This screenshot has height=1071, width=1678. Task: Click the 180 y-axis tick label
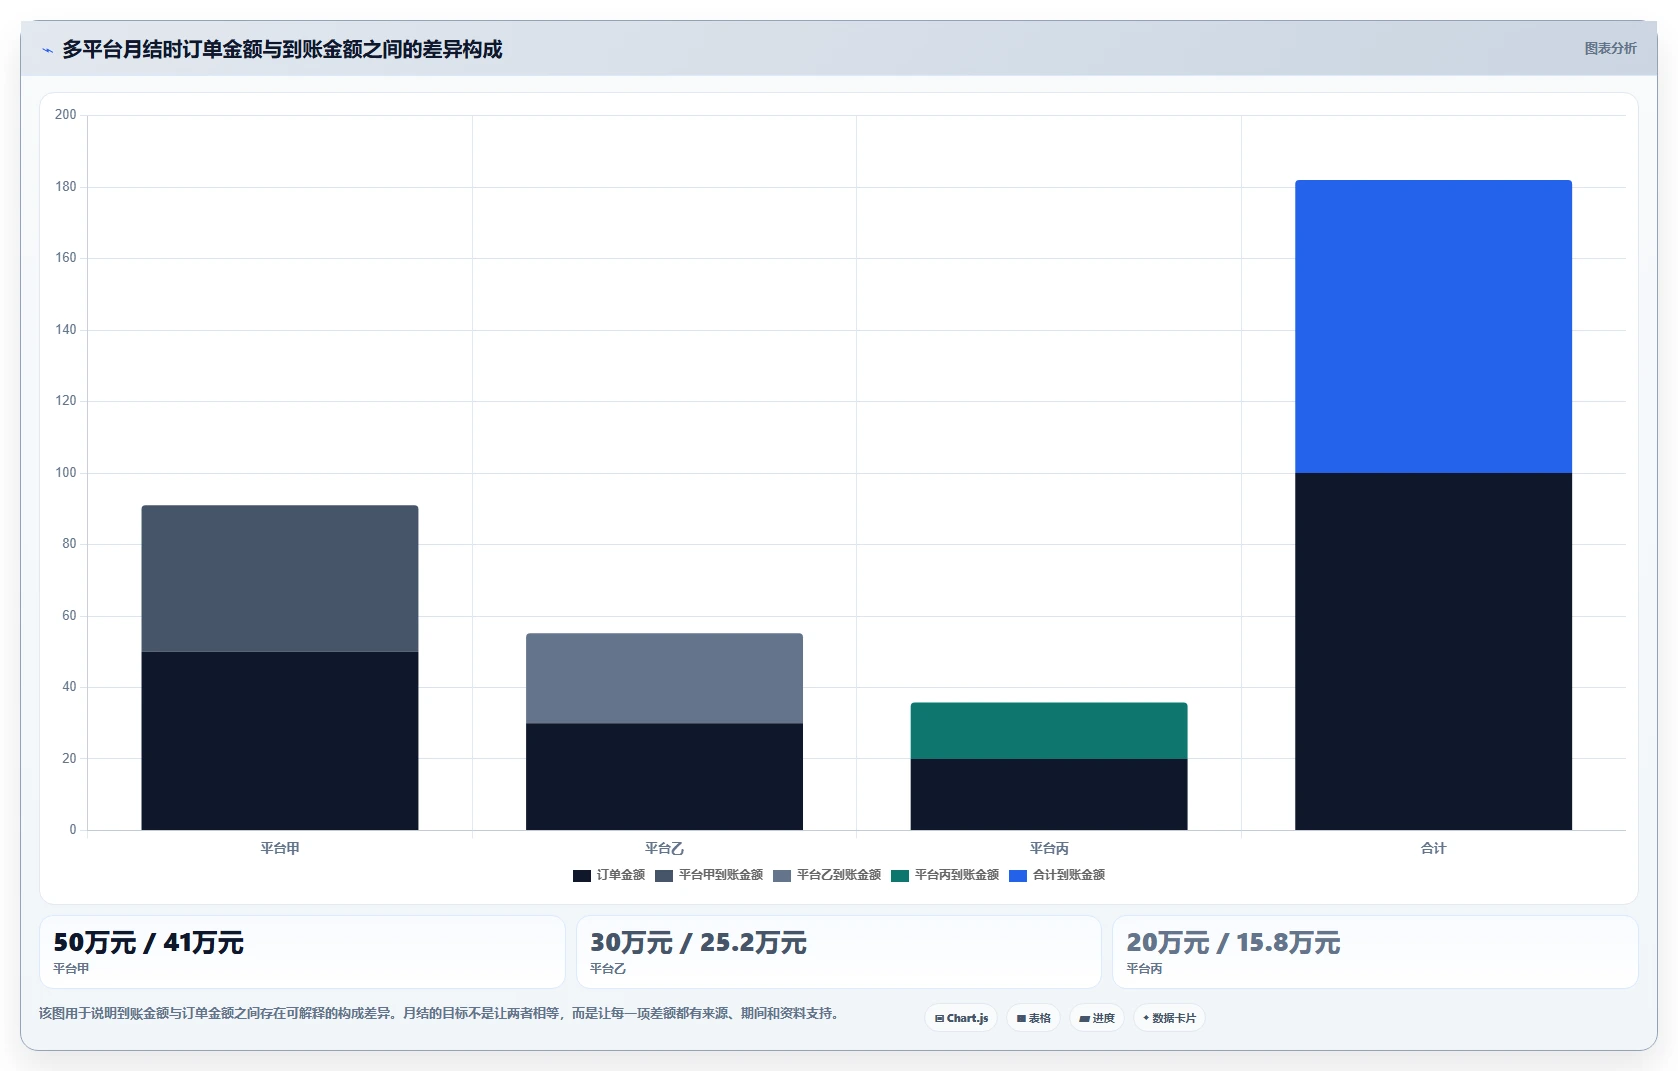click(65, 187)
